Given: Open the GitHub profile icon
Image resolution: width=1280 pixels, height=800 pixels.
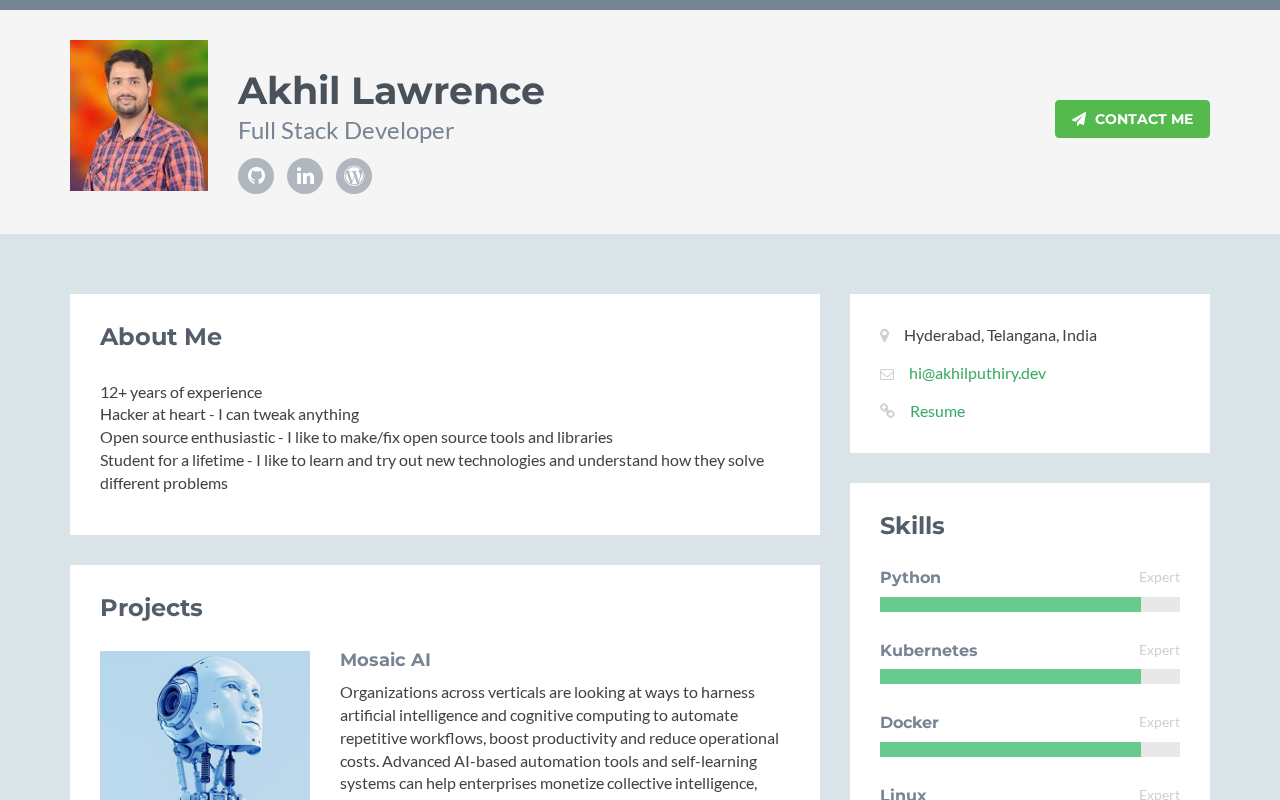Looking at the screenshot, I should click(x=256, y=176).
